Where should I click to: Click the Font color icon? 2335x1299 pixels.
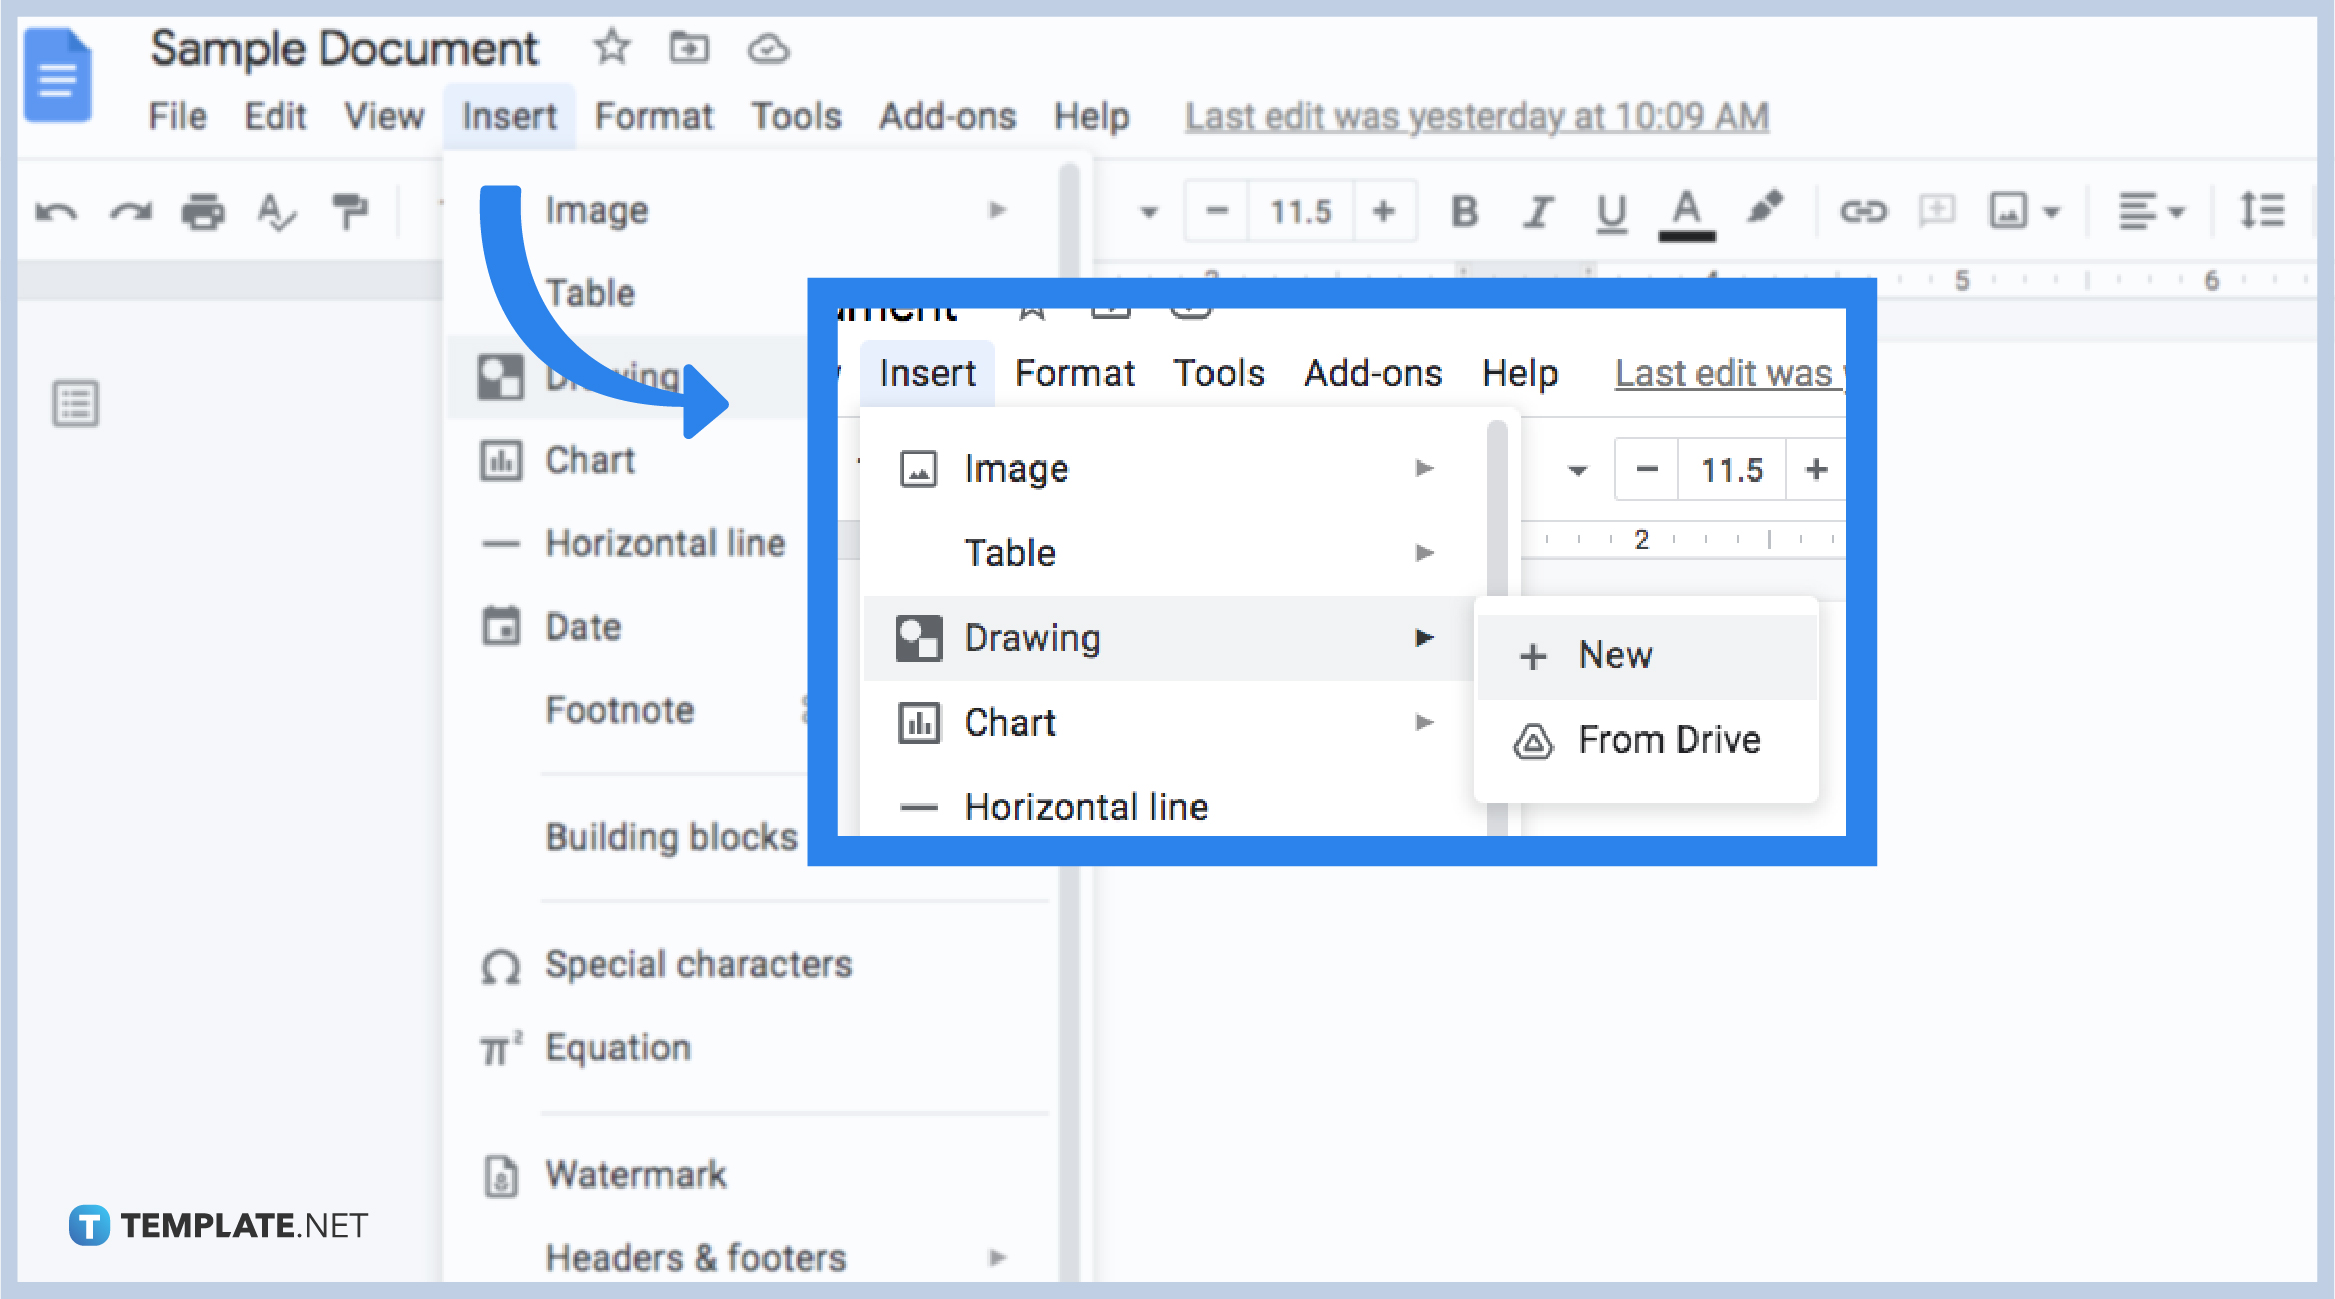pos(1684,211)
